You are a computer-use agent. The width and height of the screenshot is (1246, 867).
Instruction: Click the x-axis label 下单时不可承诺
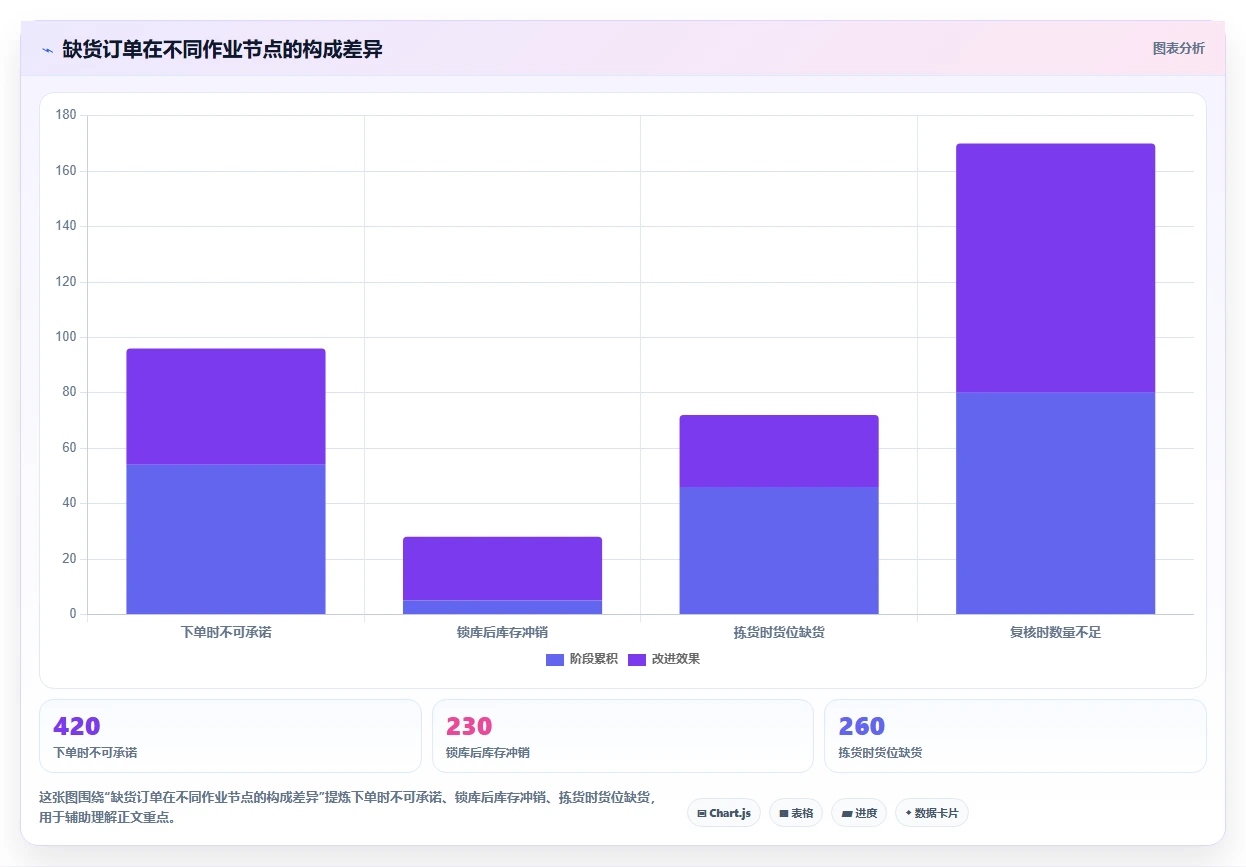pos(226,632)
